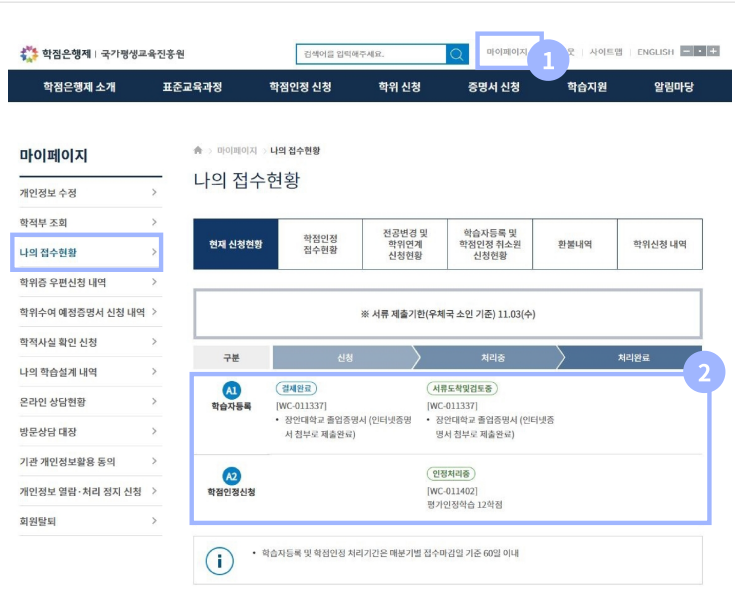Click 마이페이지 link in top bar
The image size is (735, 595).
[x=506, y=51]
